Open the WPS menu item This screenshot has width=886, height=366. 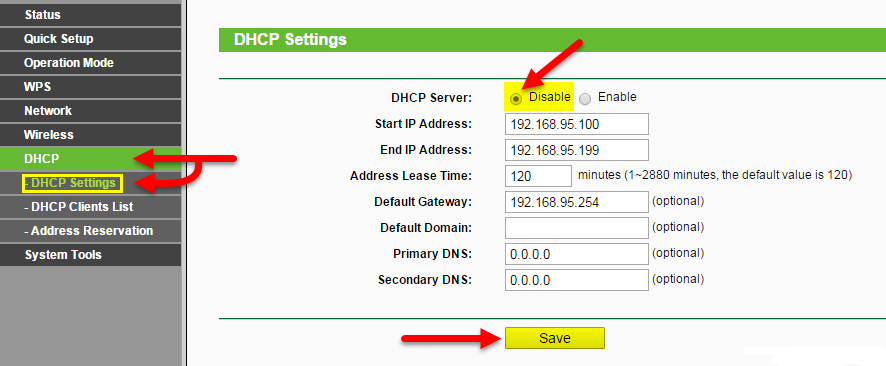(x=90, y=87)
